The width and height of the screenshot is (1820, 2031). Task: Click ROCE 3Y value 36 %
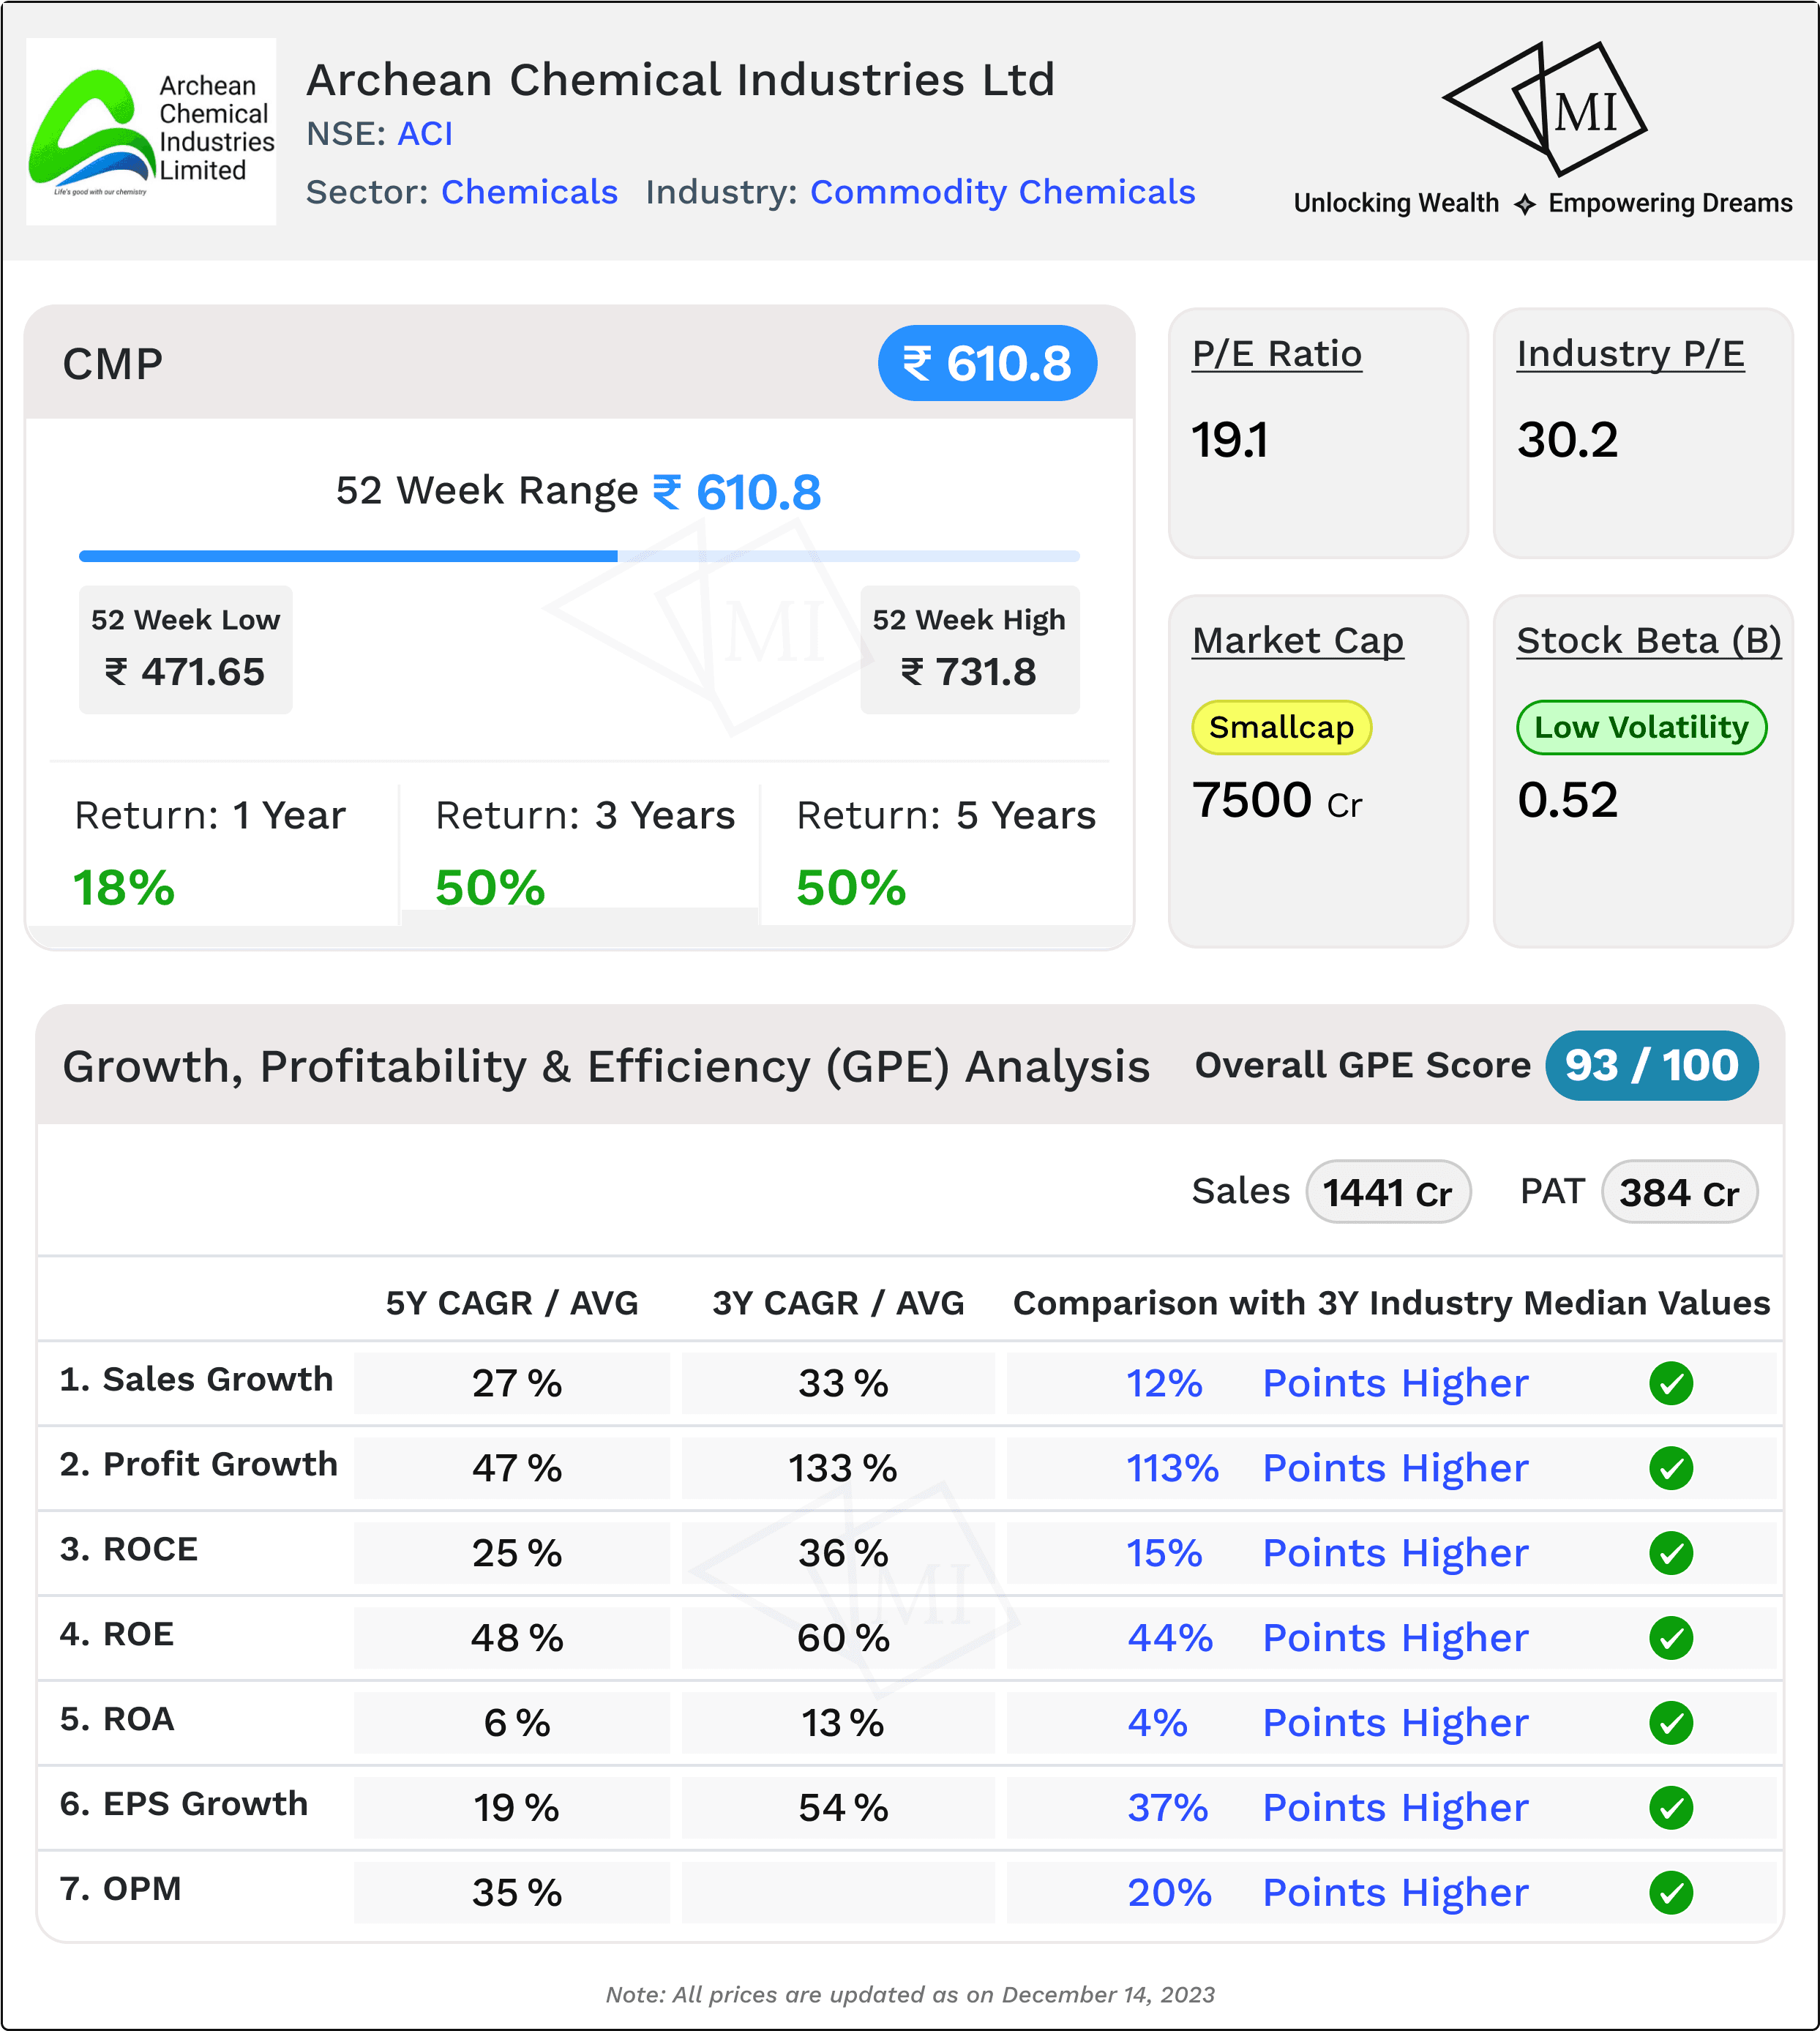point(842,1554)
